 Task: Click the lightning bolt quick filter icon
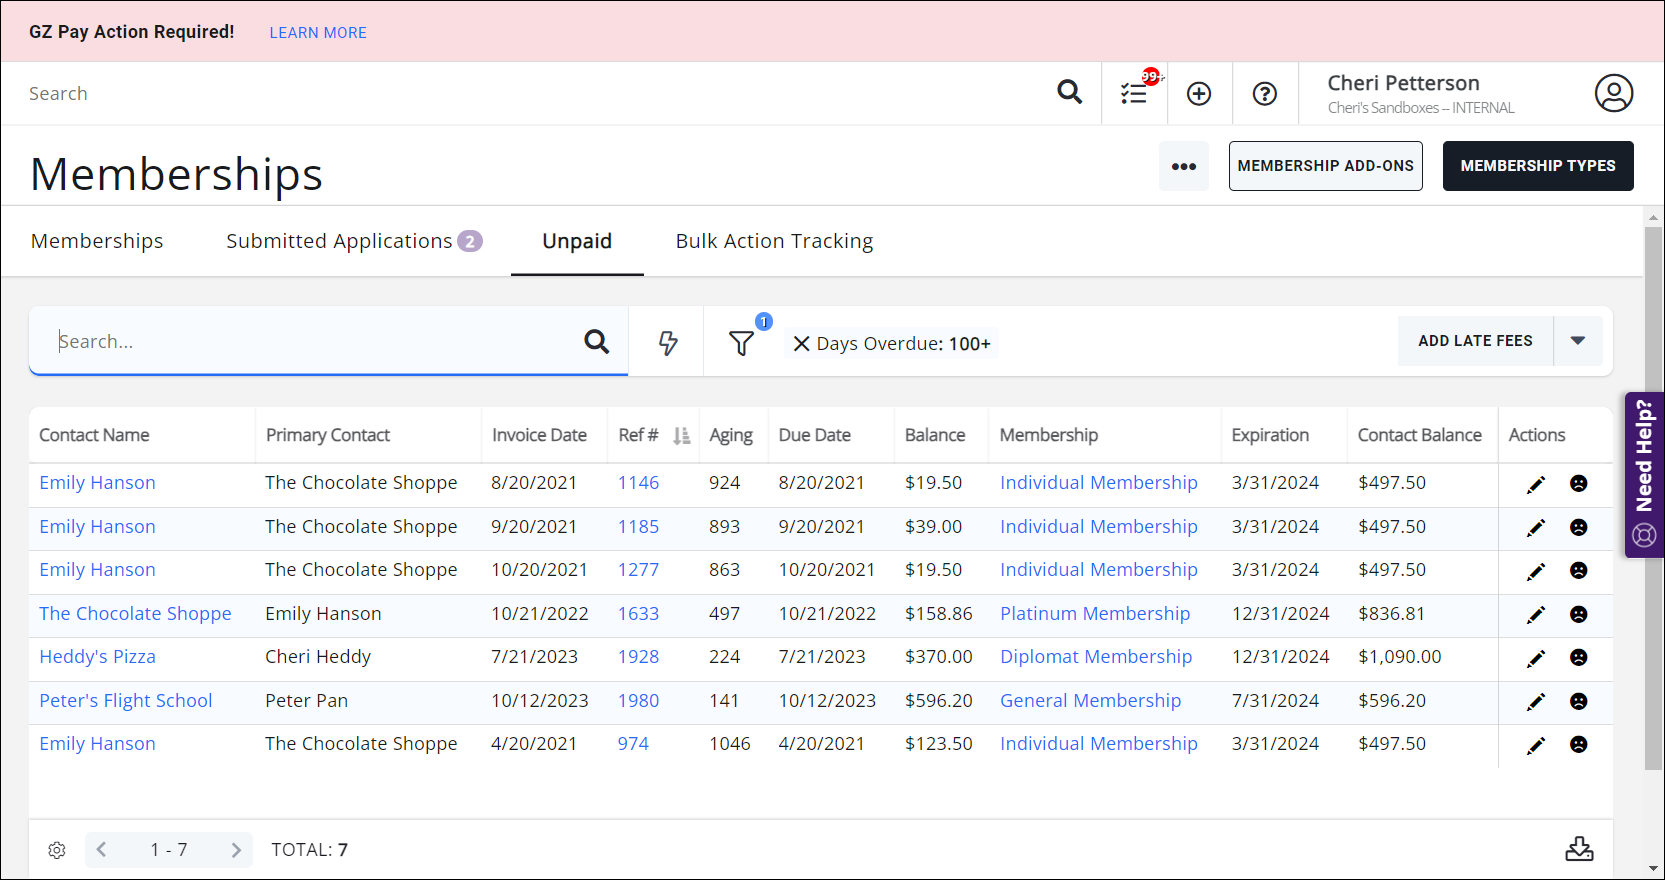point(667,343)
